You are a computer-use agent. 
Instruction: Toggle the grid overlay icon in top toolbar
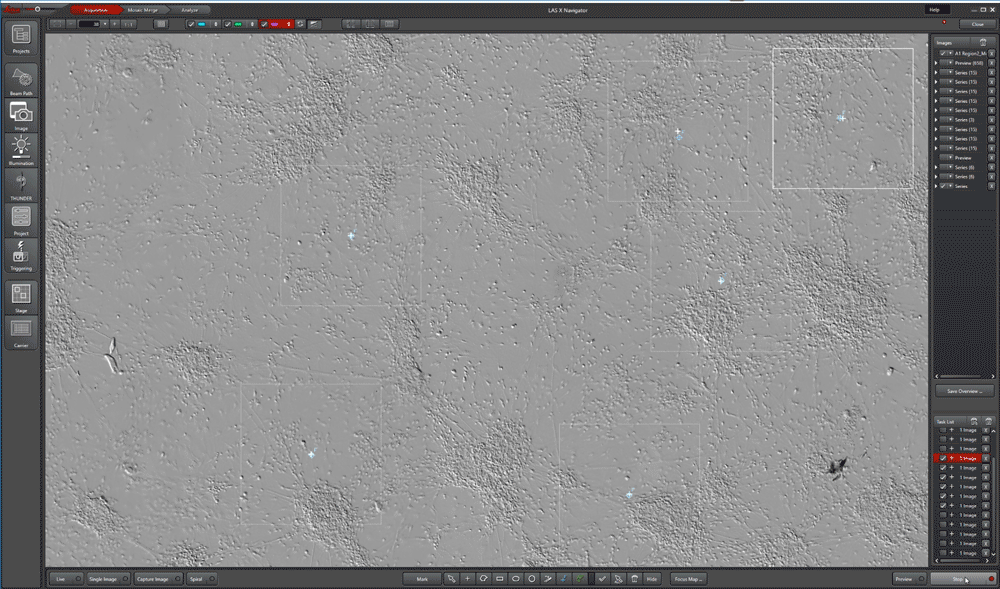161,24
